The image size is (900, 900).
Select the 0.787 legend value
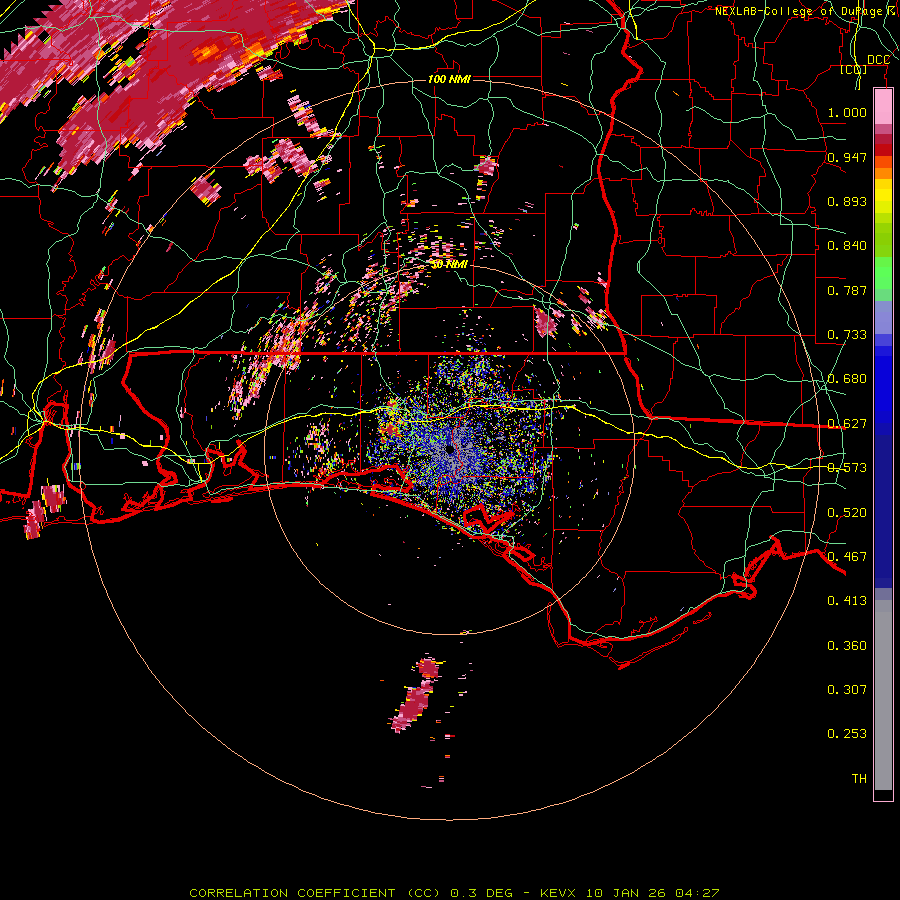click(847, 290)
